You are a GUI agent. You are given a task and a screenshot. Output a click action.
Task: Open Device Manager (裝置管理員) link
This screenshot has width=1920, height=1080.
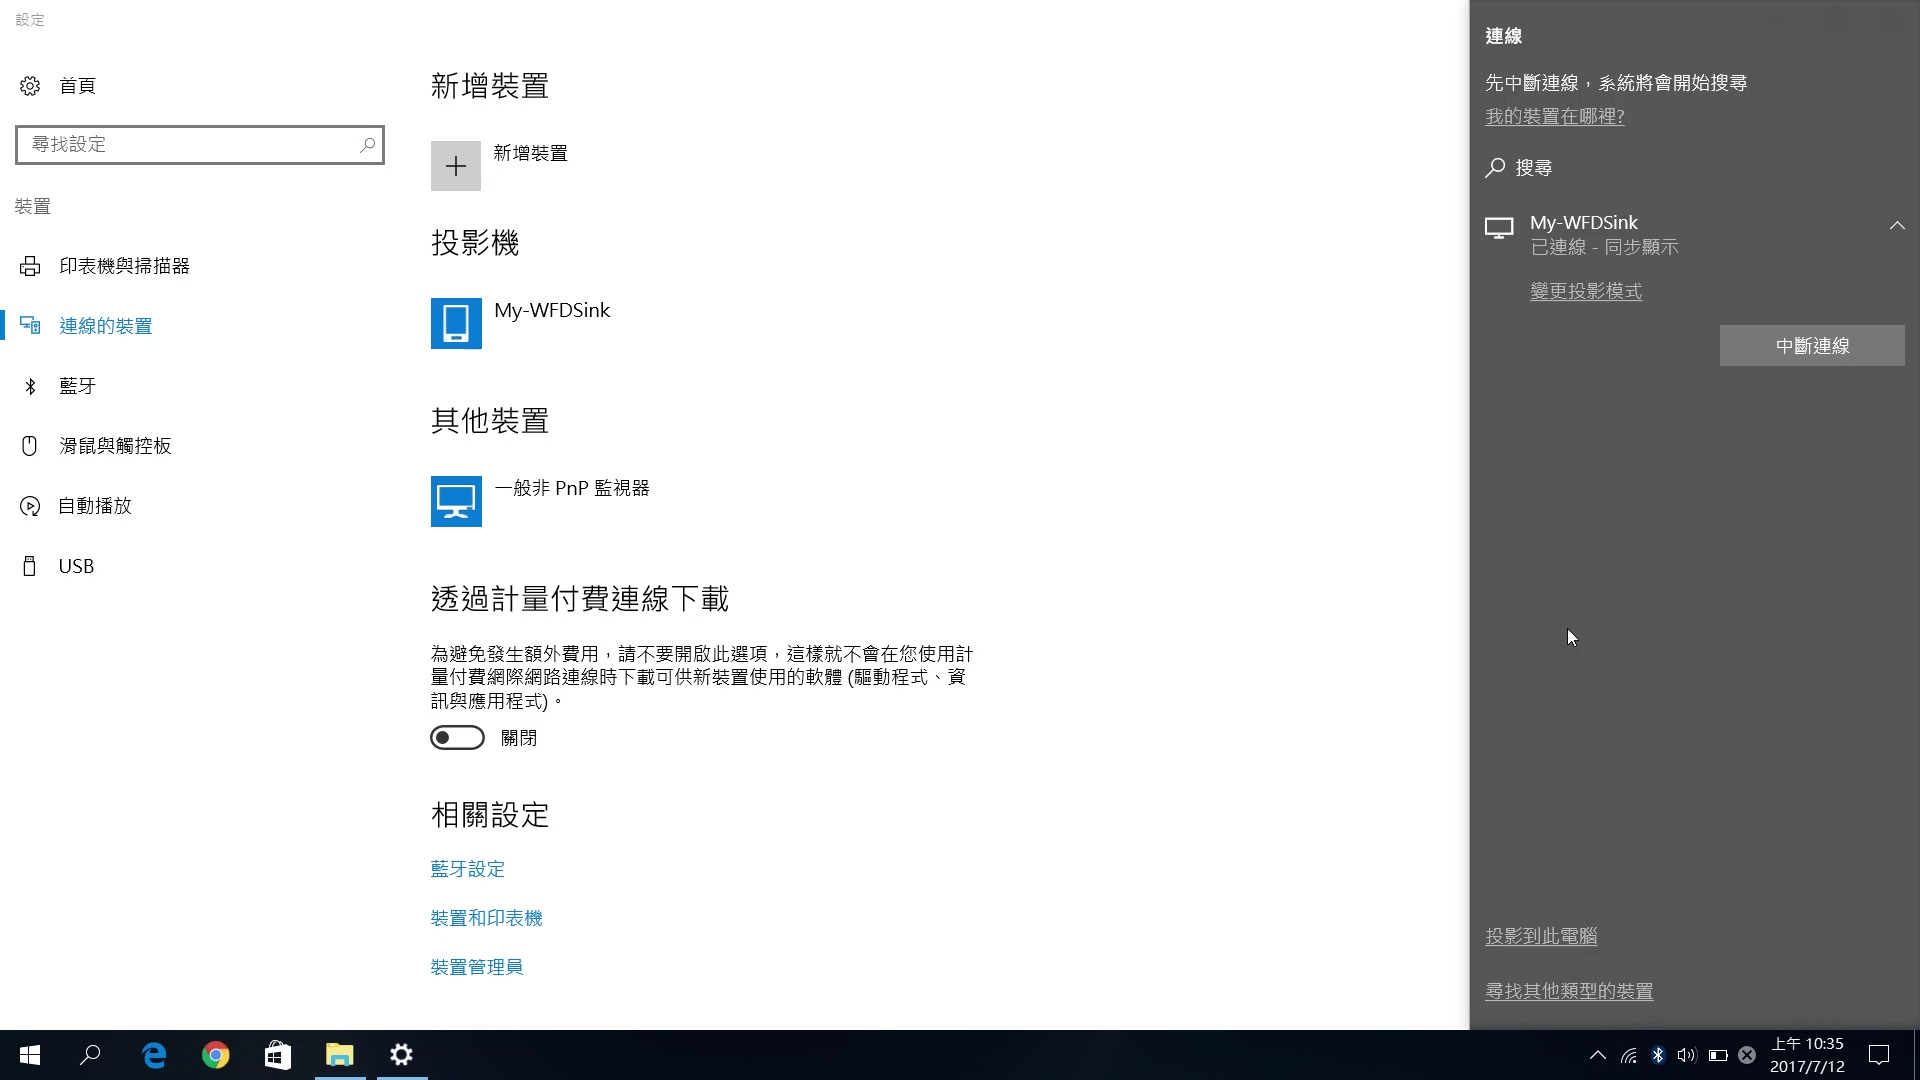pos(476,967)
